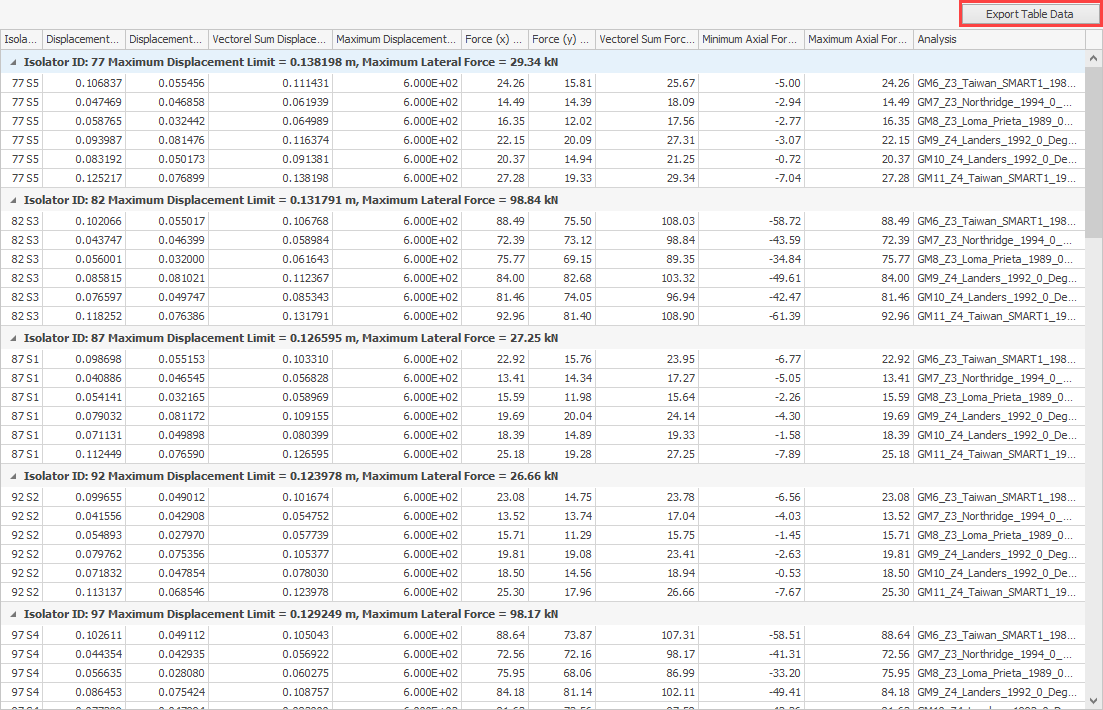Collapse the Isolator ID: 77 group
The height and width of the screenshot is (710, 1103).
[13, 62]
